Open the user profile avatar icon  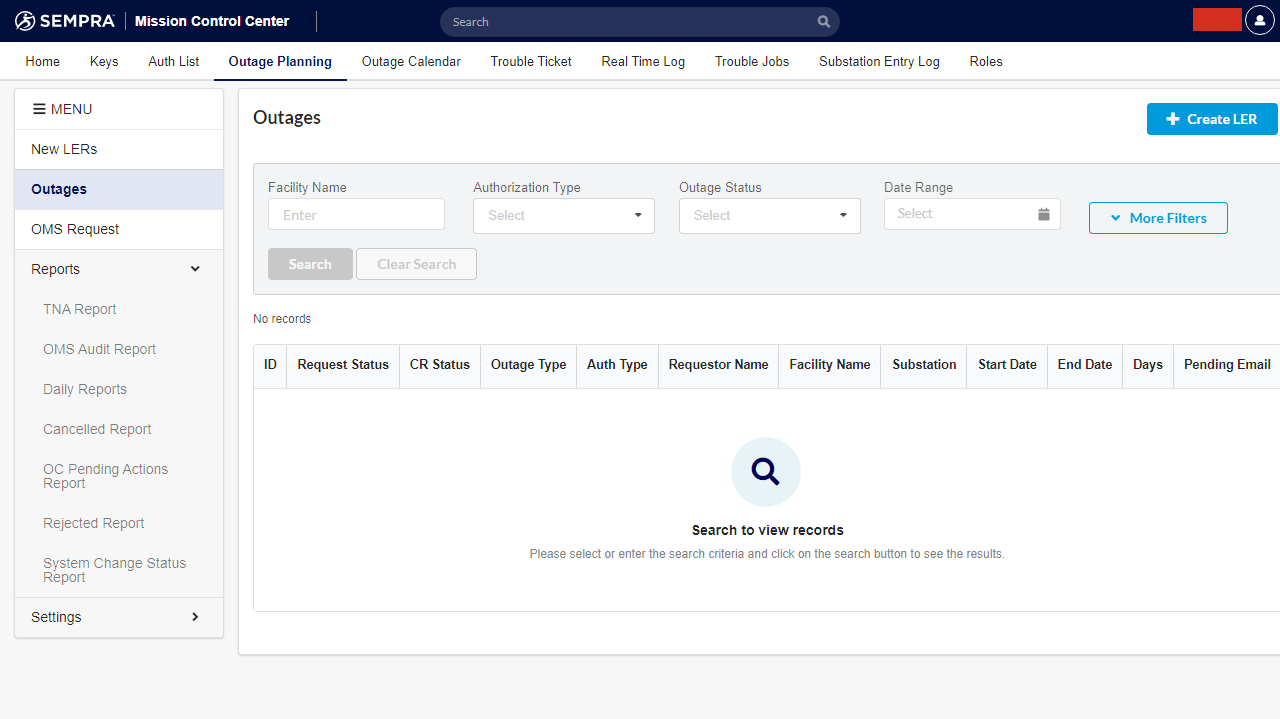(1259, 21)
